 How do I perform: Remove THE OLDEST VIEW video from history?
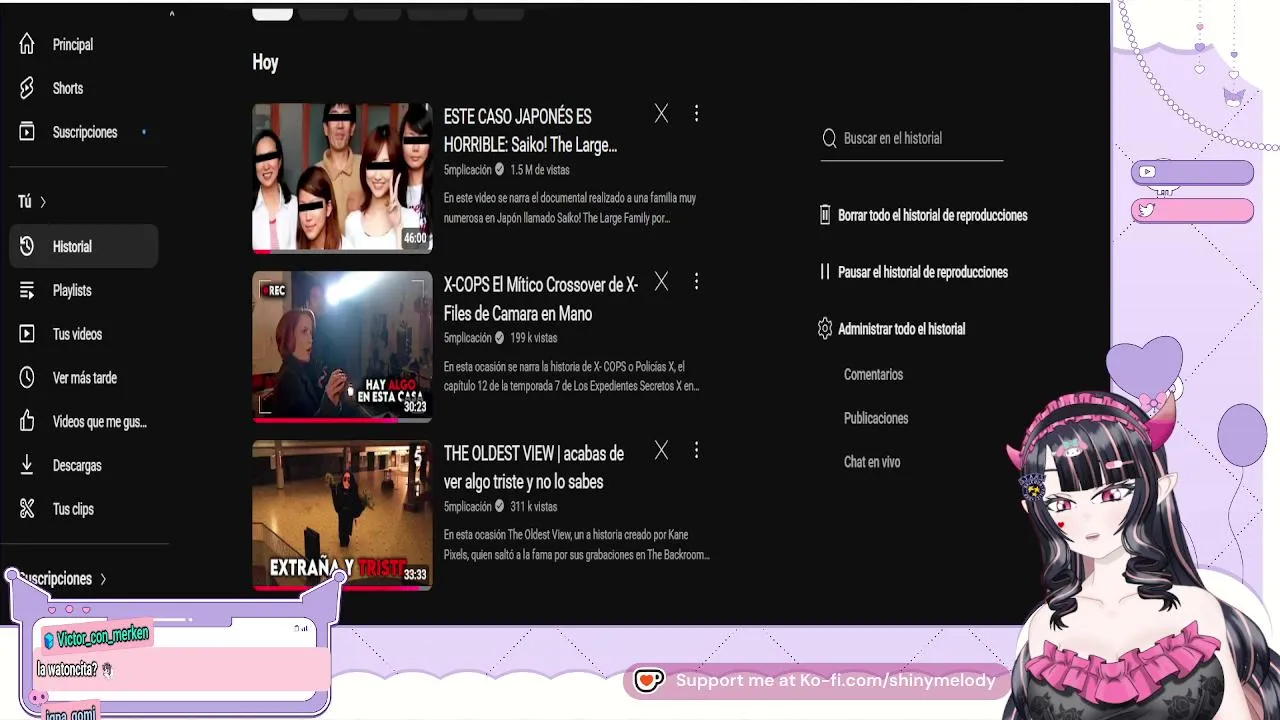point(661,451)
